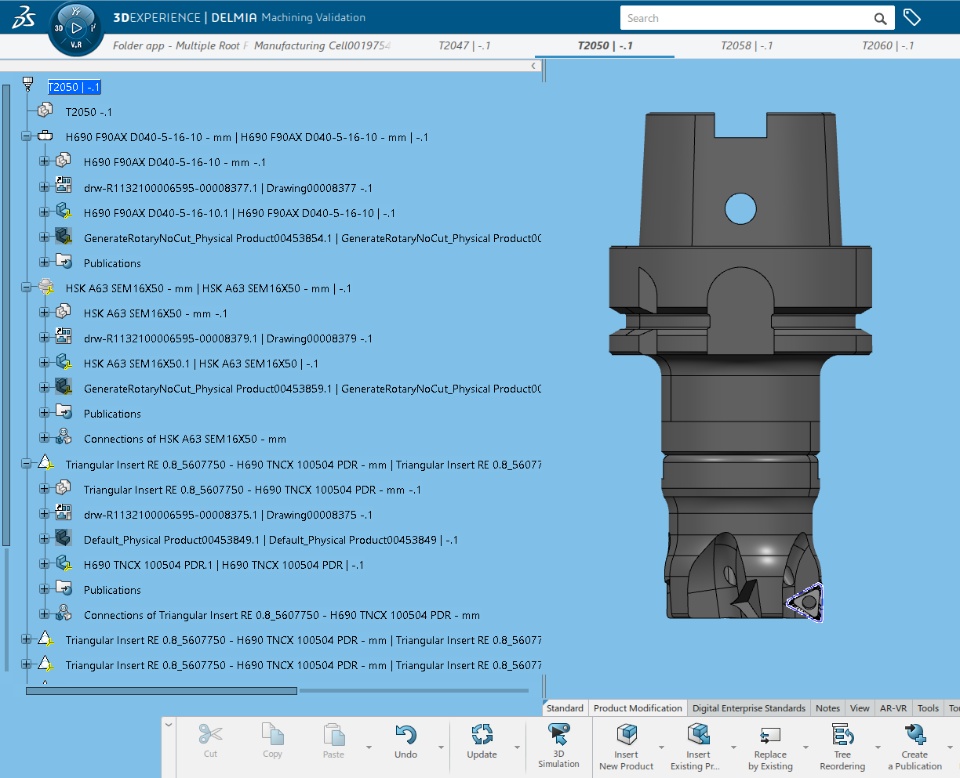The width and height of the screenshot is (960, 778).
Task: Expand drw-R1132100006595-00008379.1 drawing node
Action: 44,338
